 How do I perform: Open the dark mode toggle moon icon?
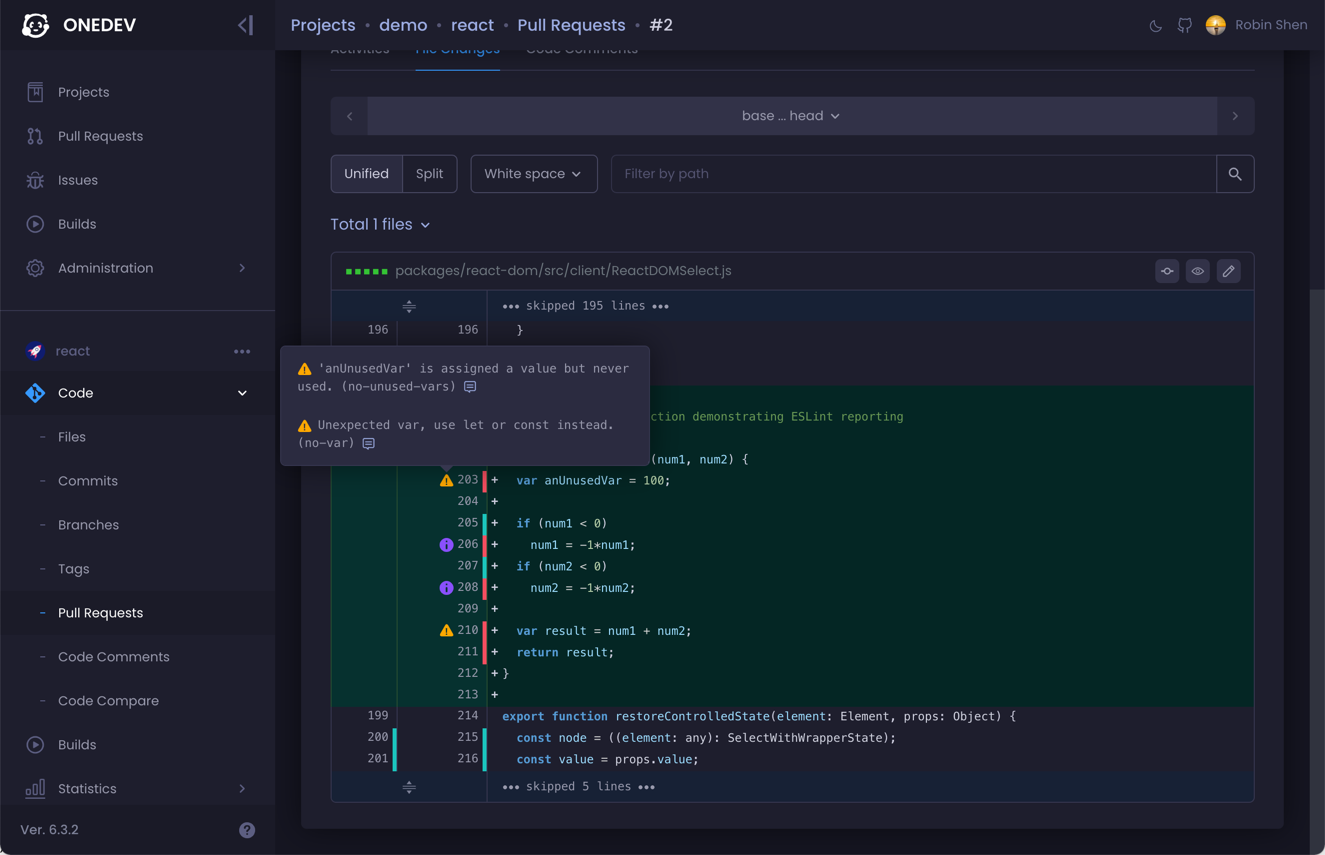click(1155, 25)
